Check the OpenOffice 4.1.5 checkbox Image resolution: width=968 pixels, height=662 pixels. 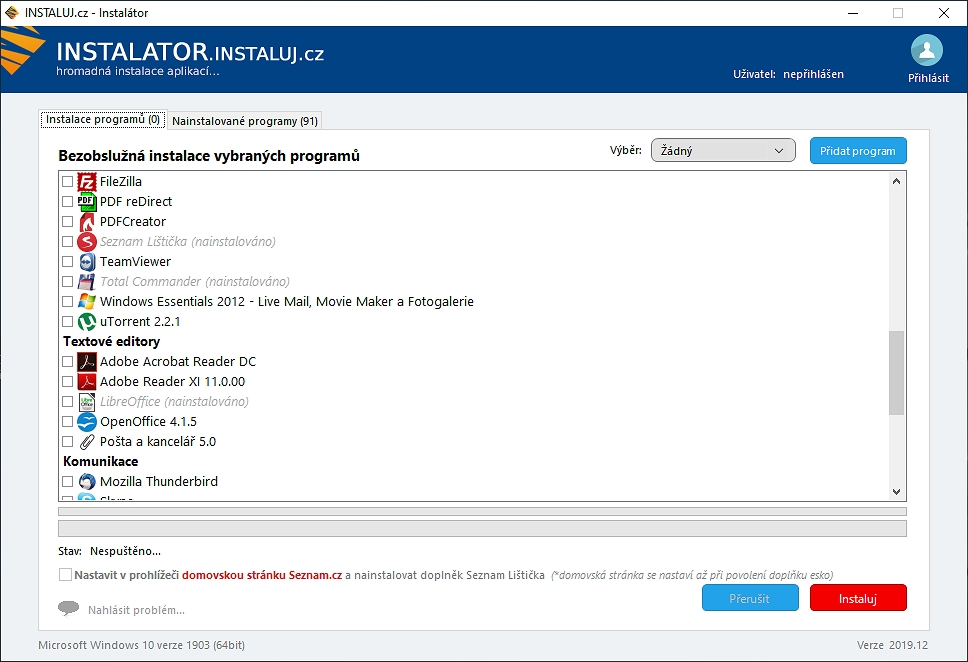[68, 422]
